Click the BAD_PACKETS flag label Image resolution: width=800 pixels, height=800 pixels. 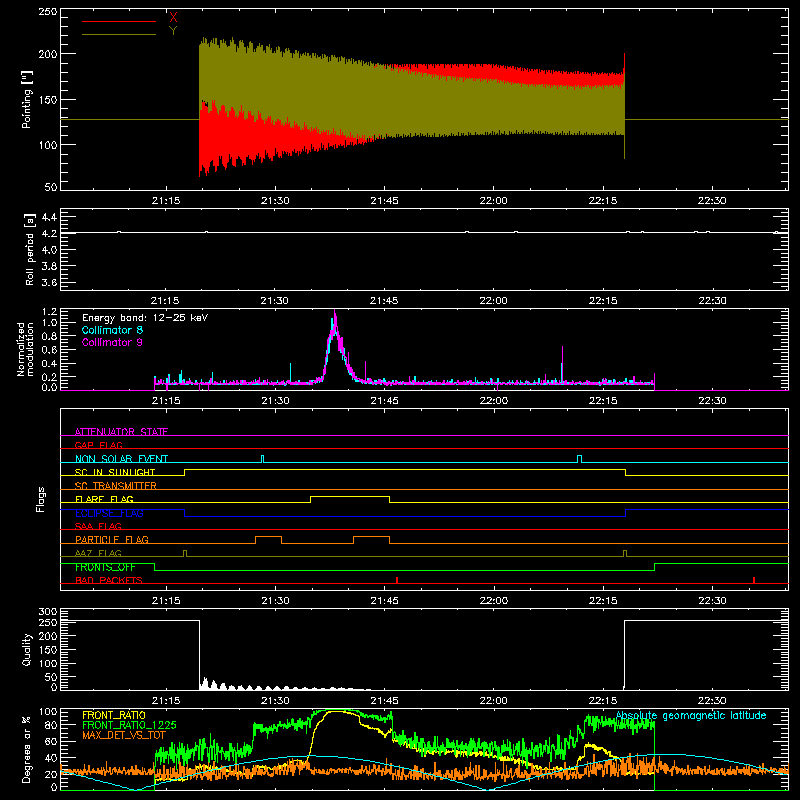point(109,580)
